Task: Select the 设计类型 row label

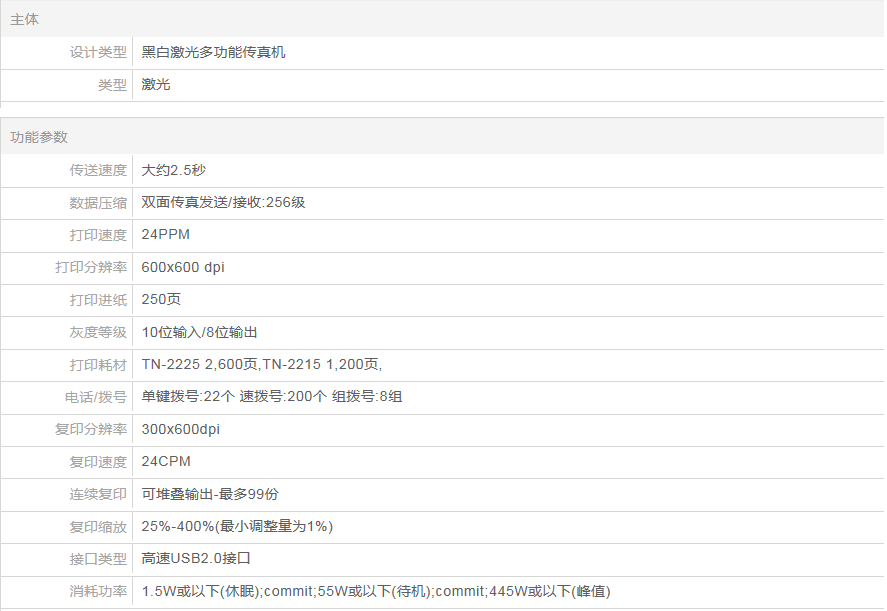Action: pyautogui.click(x=98, y=53)
